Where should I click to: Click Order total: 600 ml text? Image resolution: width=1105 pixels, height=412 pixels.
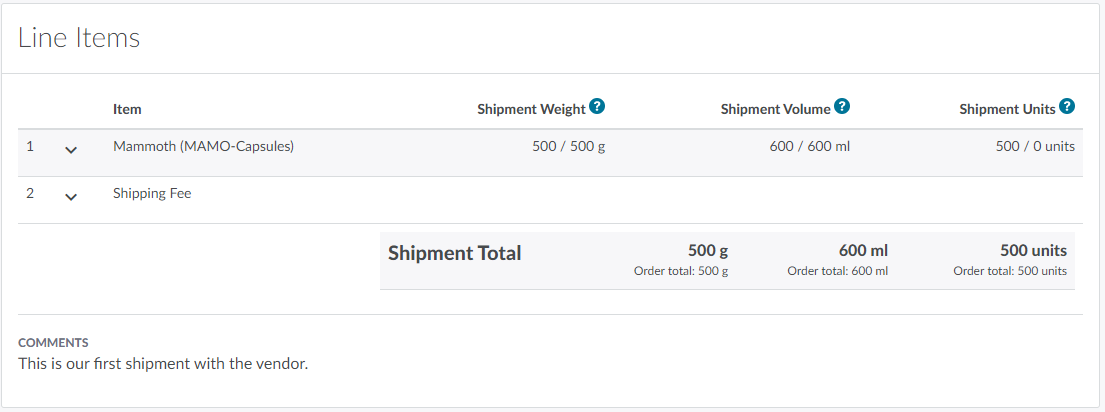[x=837, y=271]
